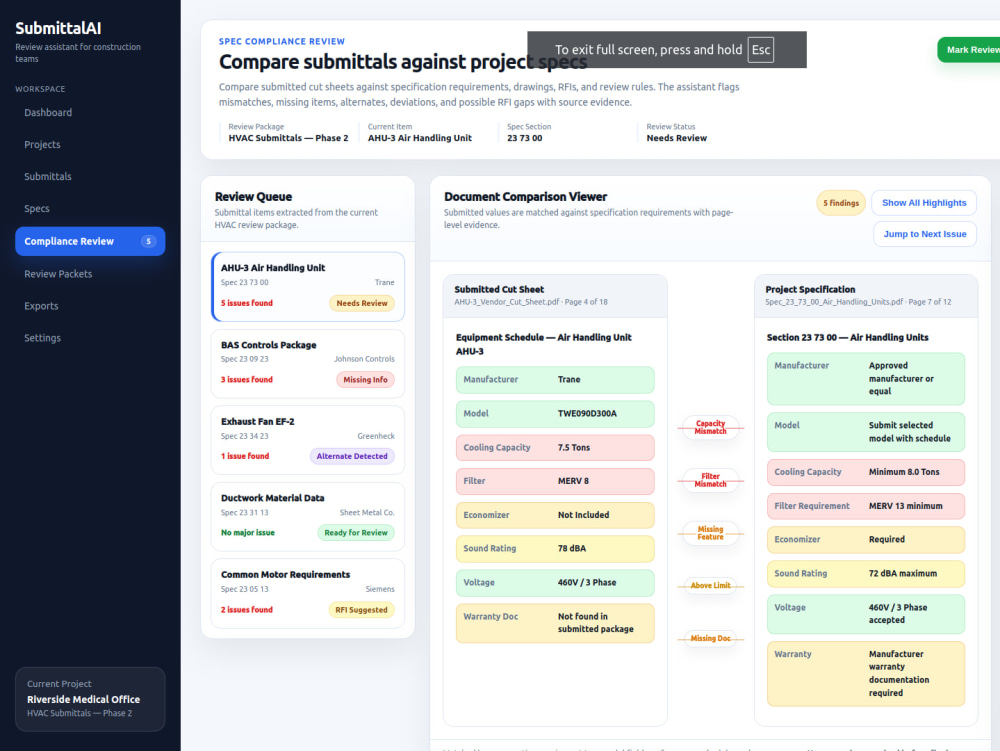The height and width of the screenshot is (751, 1000).
Task: Click the Capacity Mismatch connector label
Action: (710, 427)
